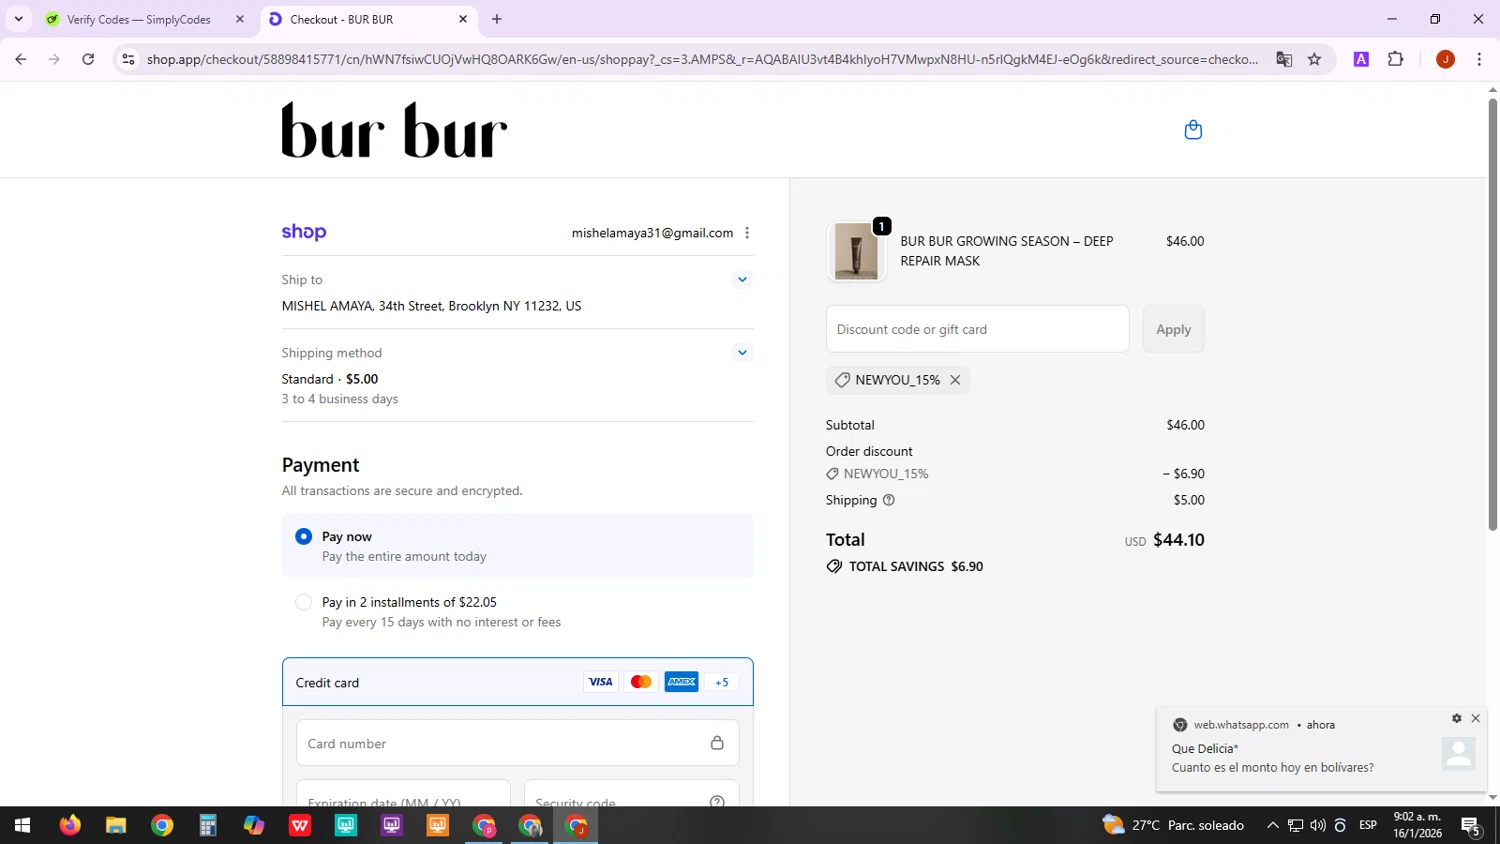Click the browser address bar URL
The height and width of the screenshot is (844, 1500).
[x=702, y=59]
